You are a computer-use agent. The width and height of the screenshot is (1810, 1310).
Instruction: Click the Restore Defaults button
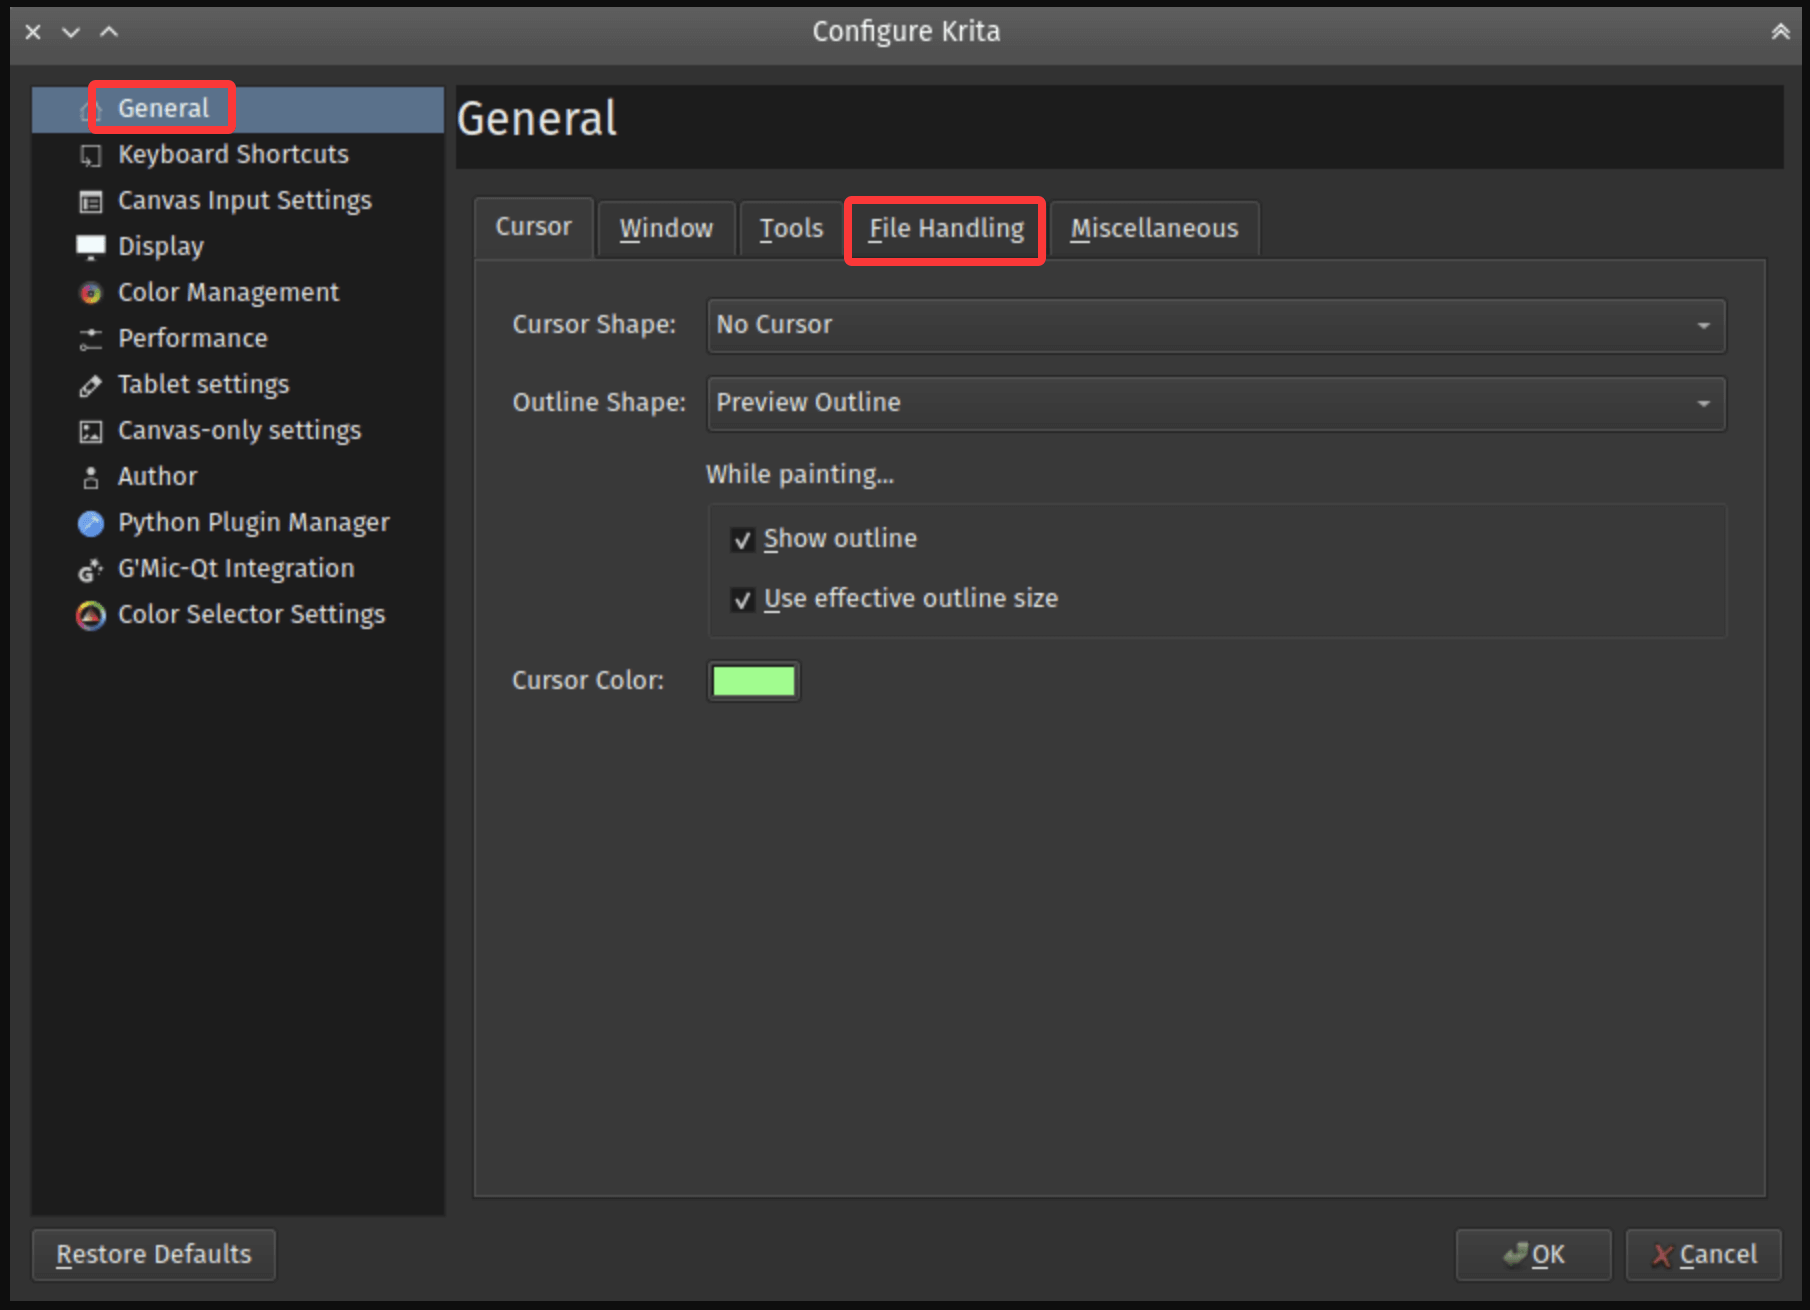point(153,1254)
